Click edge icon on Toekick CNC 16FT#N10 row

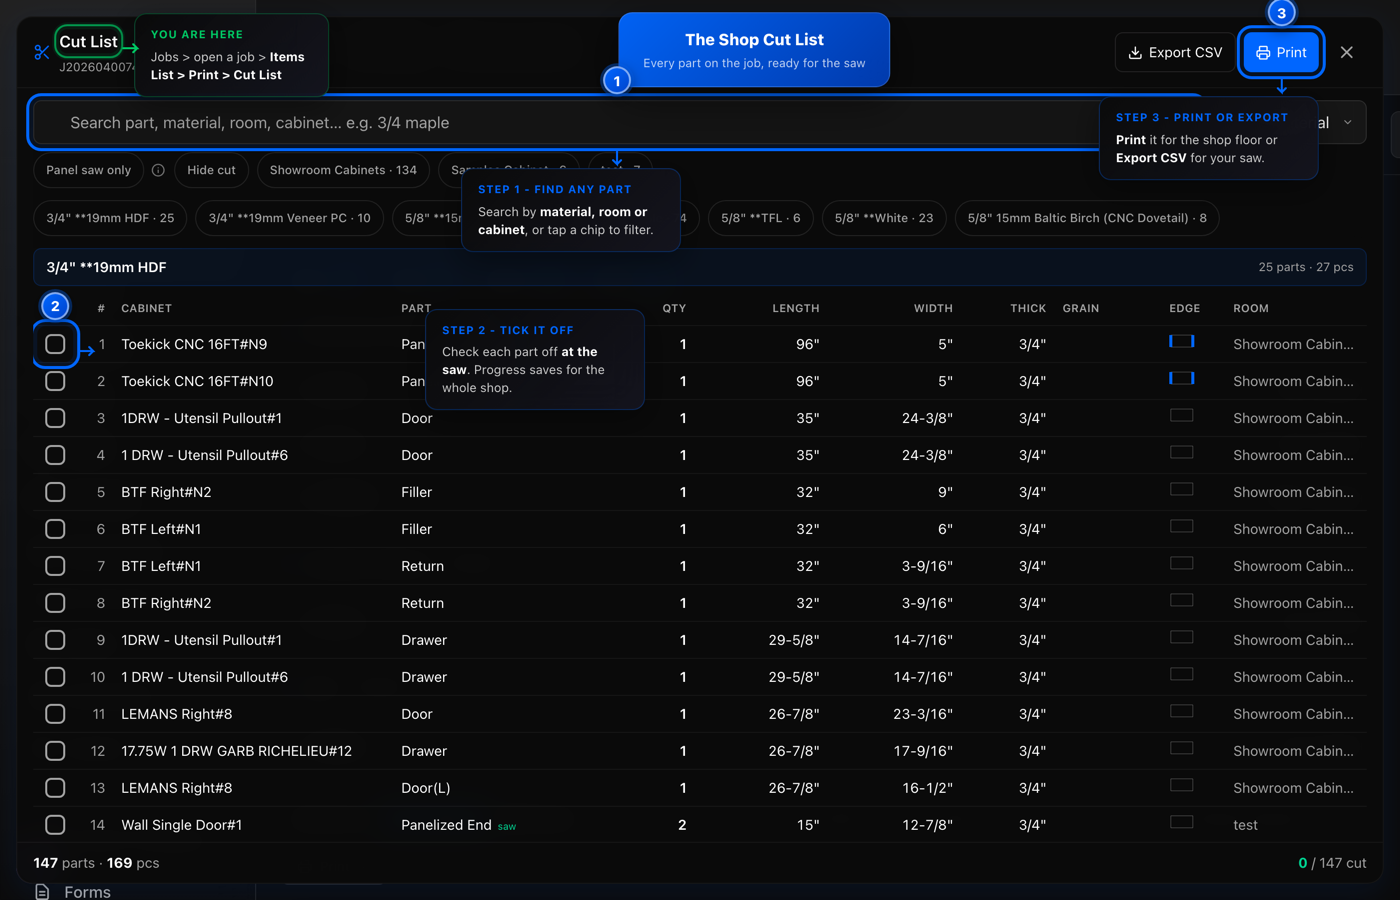1182,378
